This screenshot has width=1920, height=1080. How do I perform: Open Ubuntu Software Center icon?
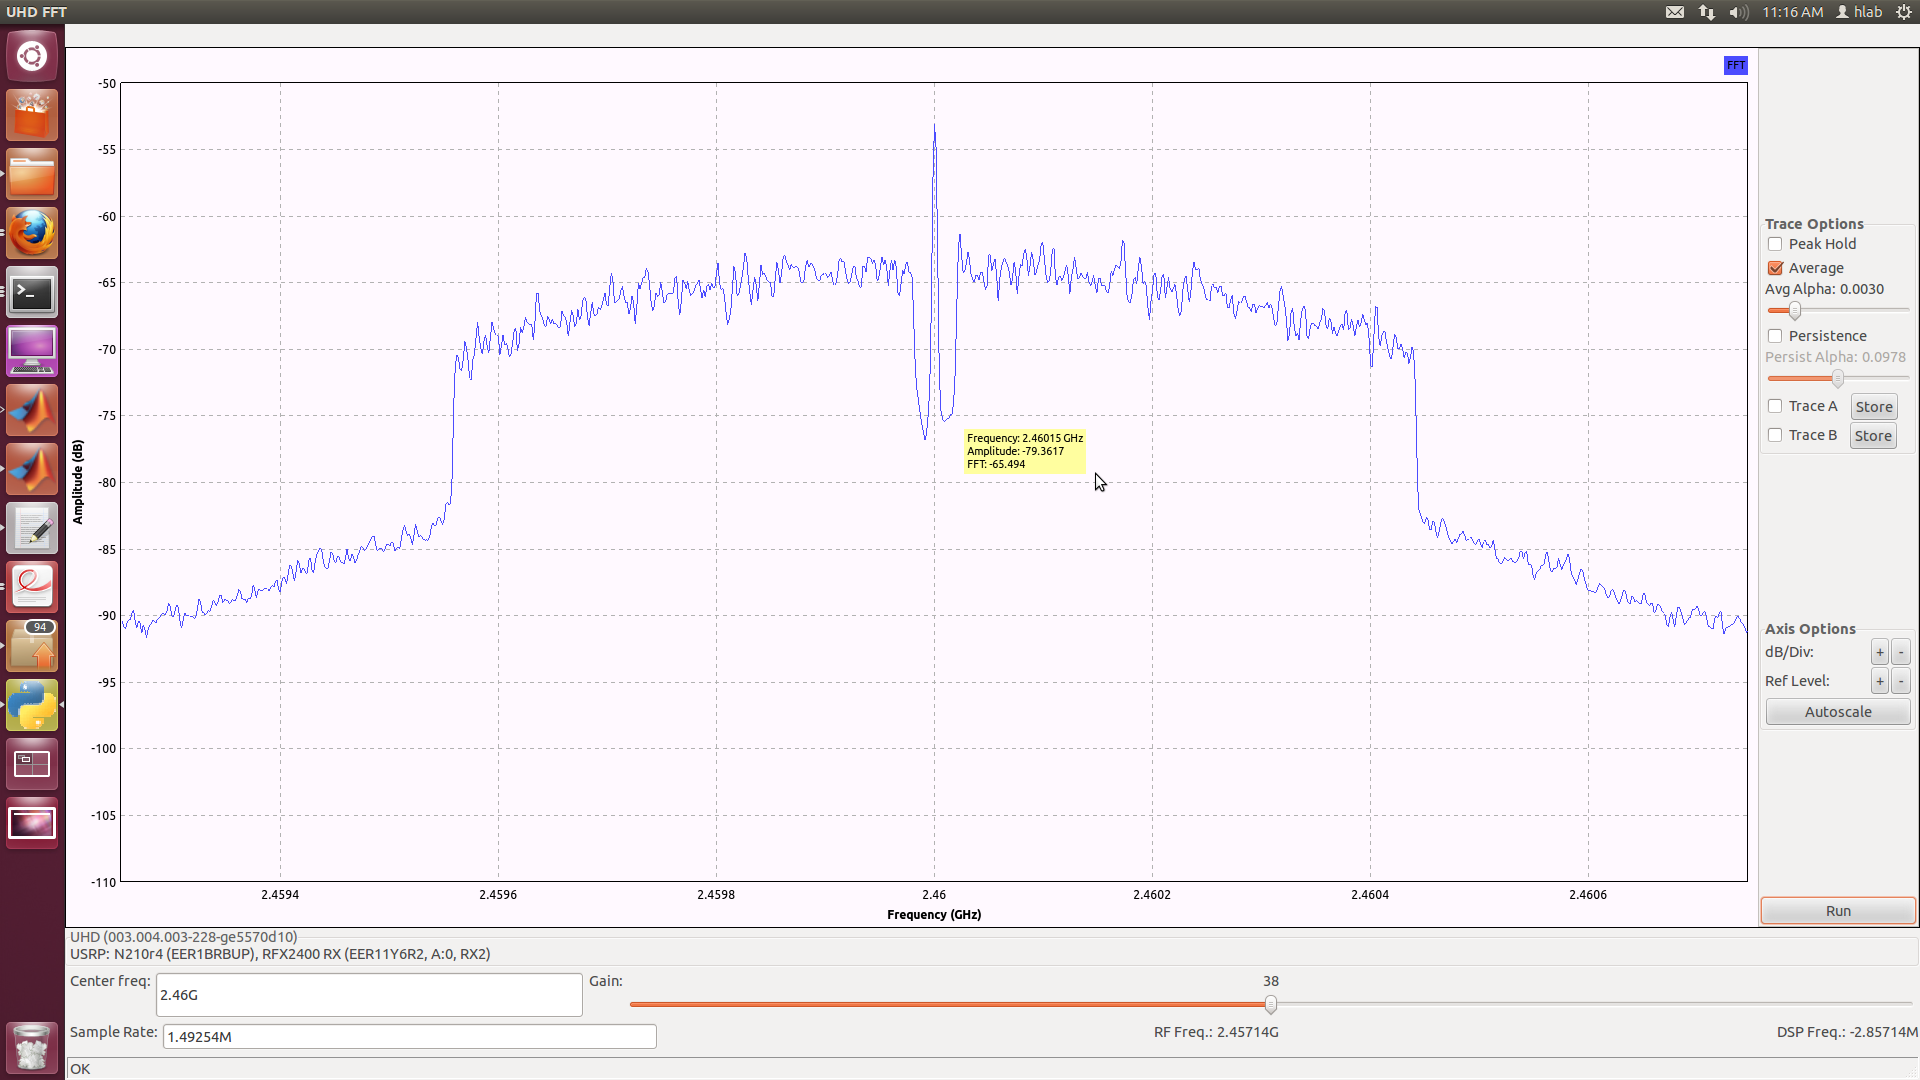32,116
